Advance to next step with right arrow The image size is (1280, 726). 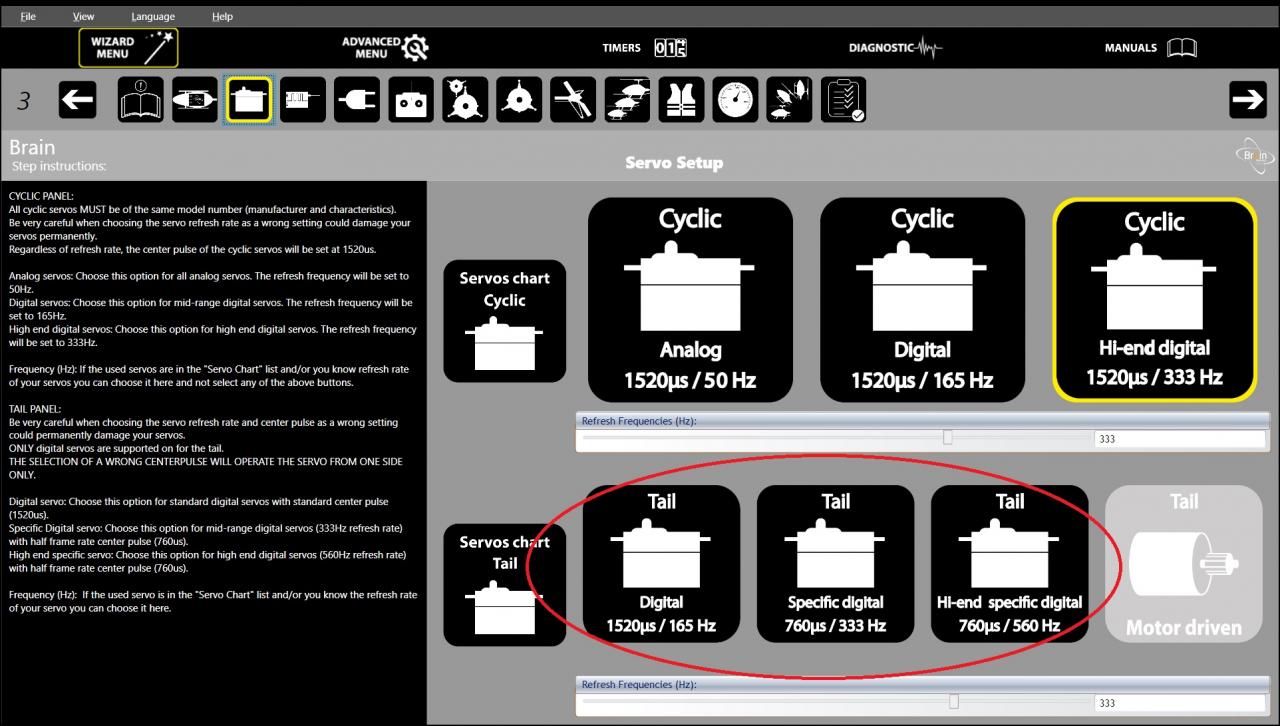pos(1247,99)
